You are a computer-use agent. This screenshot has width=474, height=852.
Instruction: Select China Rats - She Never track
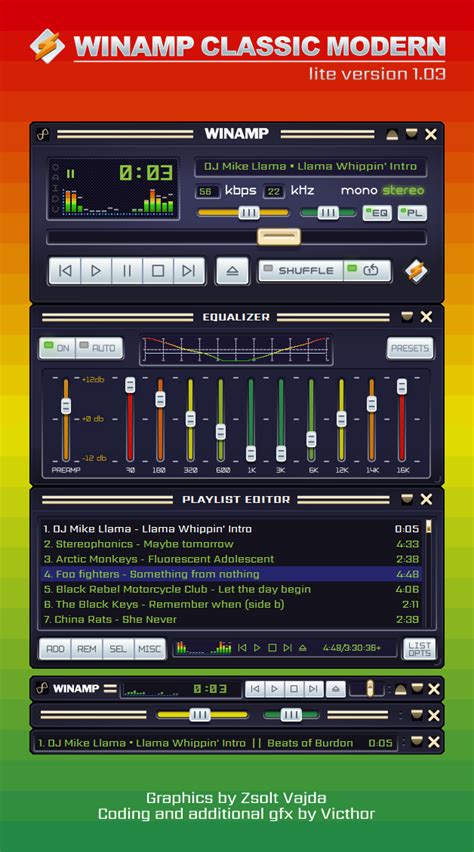232,619
